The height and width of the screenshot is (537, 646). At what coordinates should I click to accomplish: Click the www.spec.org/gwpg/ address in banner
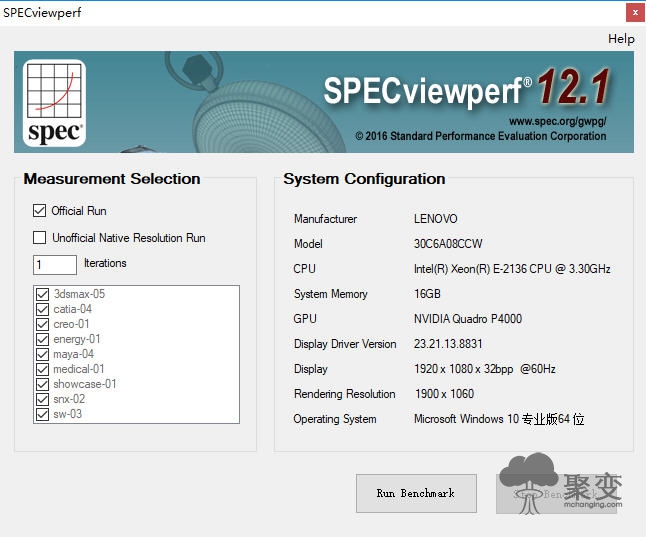coord(557,121)
